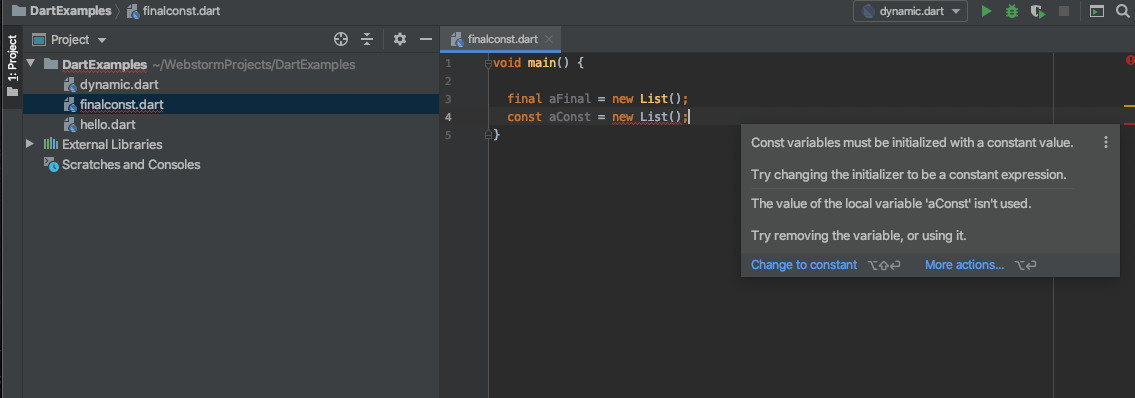Image resolution: width=1135 pixels, height=398 pixels.
Task: Start debugging with the bug icon
Action: click(x=1012, y=12)
